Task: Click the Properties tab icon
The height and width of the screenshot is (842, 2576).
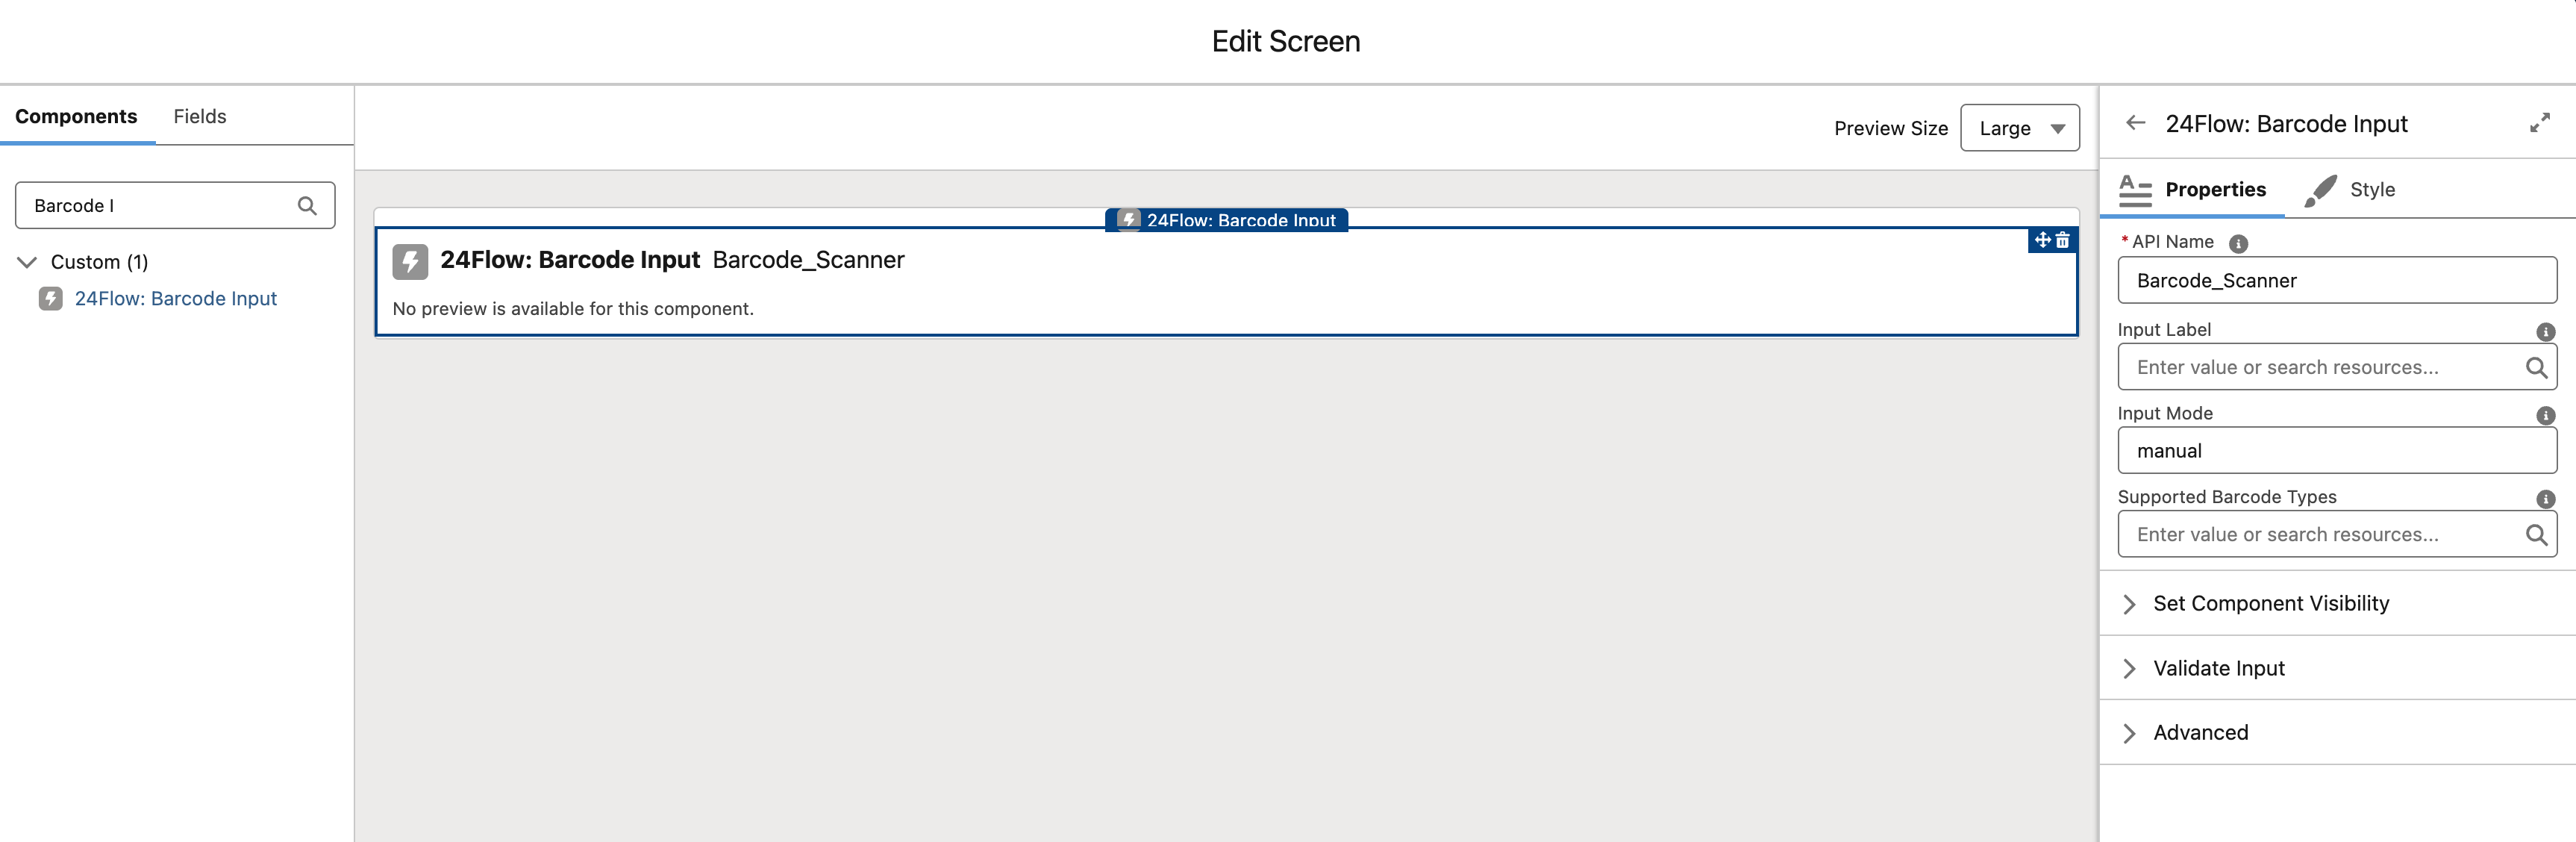Action: 2135,190
